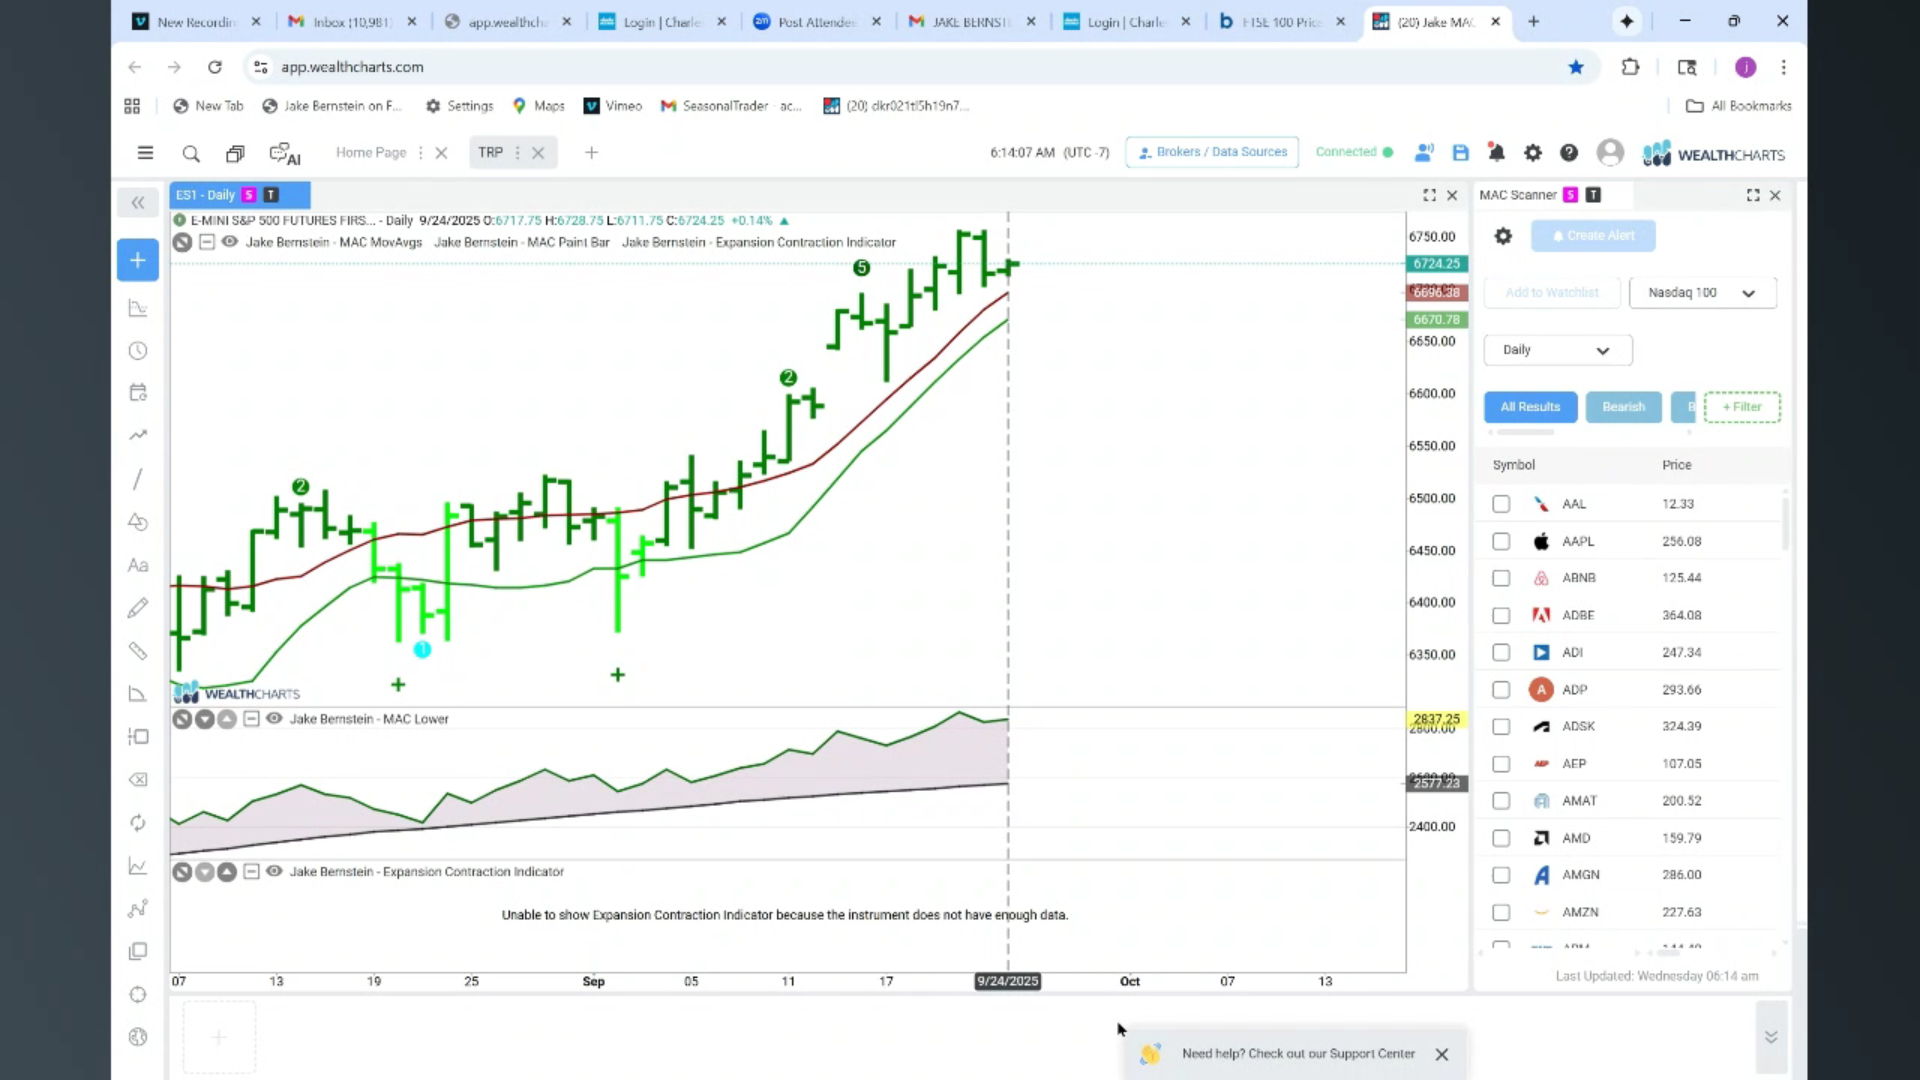Click the blue plus add button
This screenshot has width=1920, height=1080.
[138, 260]
